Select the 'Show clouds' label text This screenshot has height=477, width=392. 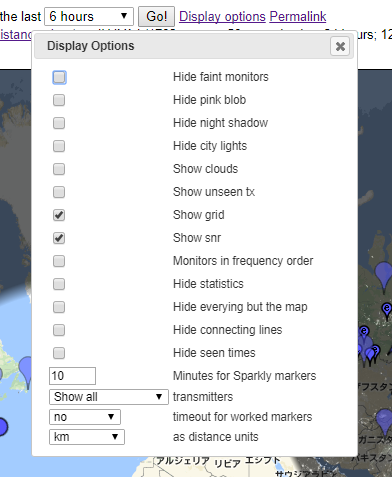(x=205, y=169)
